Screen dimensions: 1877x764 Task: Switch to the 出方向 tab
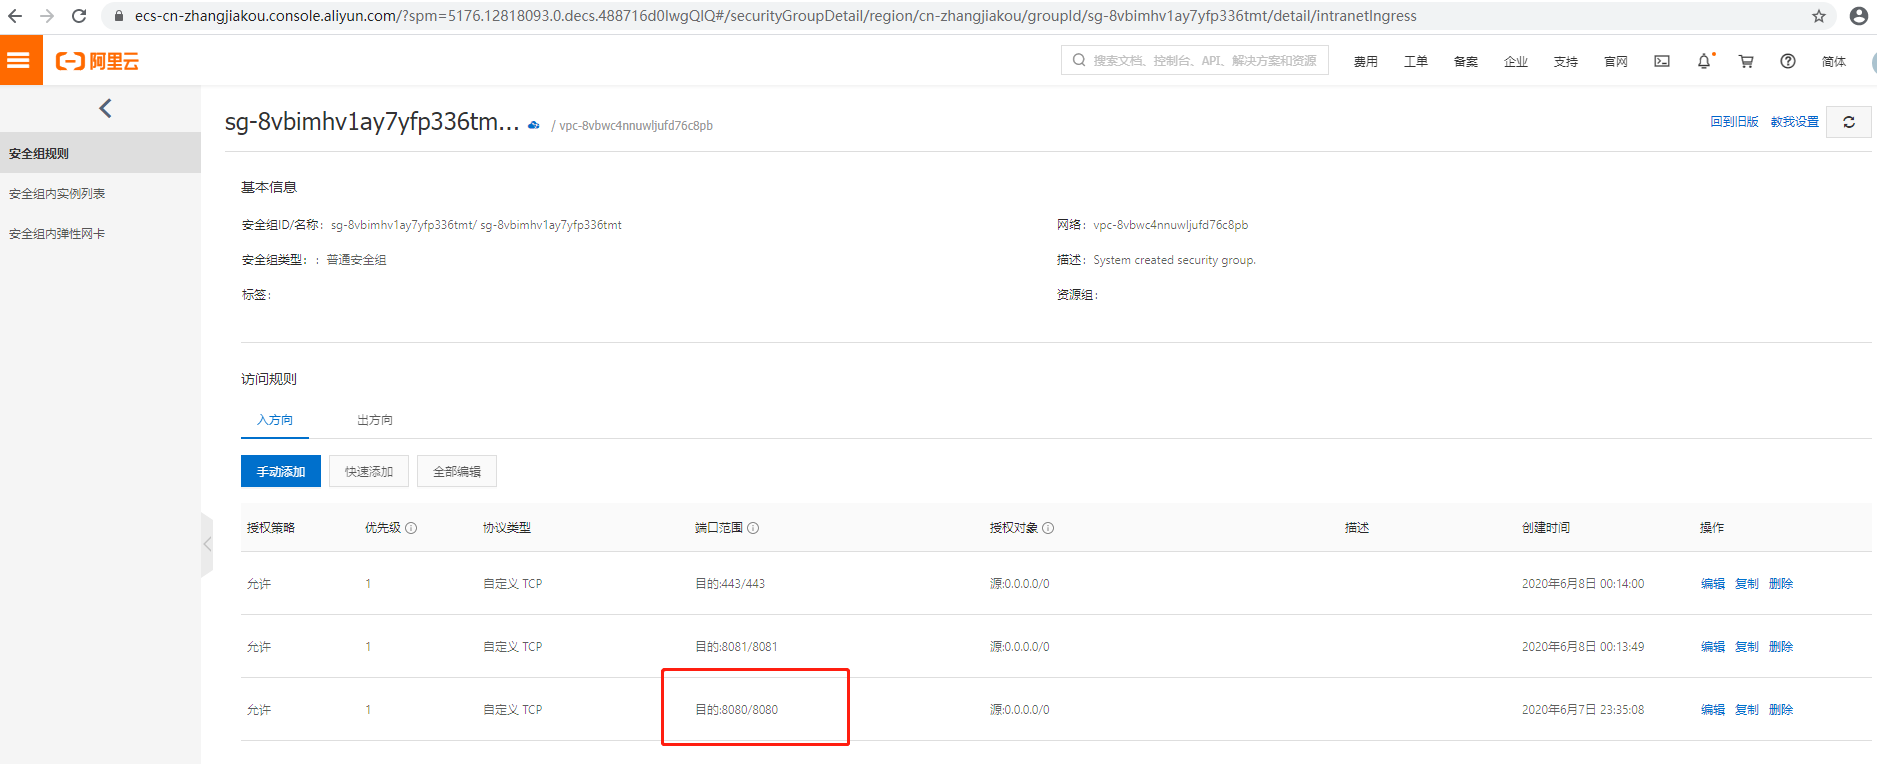(375, 420)
